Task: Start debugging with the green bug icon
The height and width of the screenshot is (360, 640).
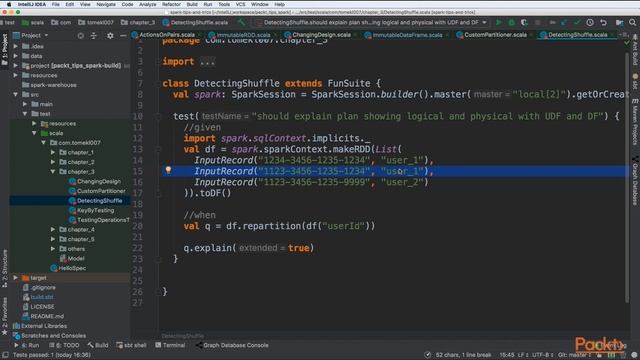Action: pos(511,22)
